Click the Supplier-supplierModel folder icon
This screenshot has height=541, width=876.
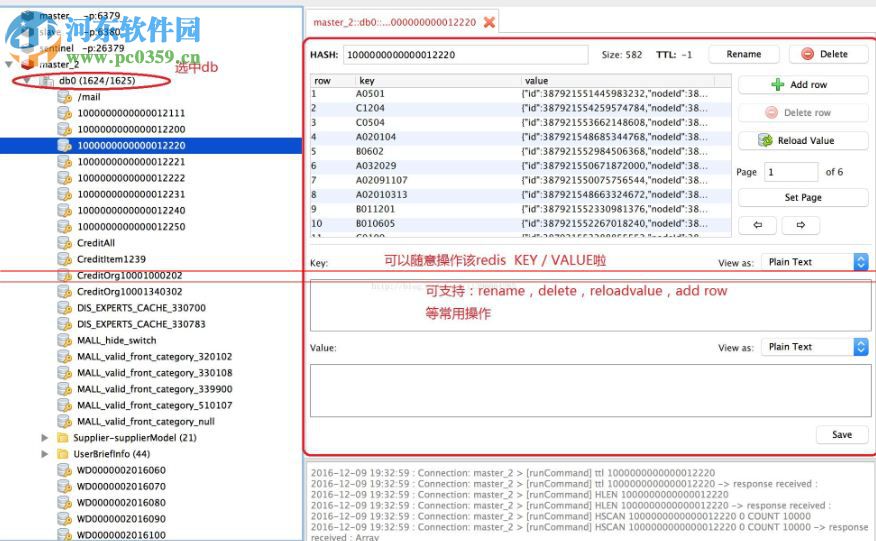click(63, 438)
